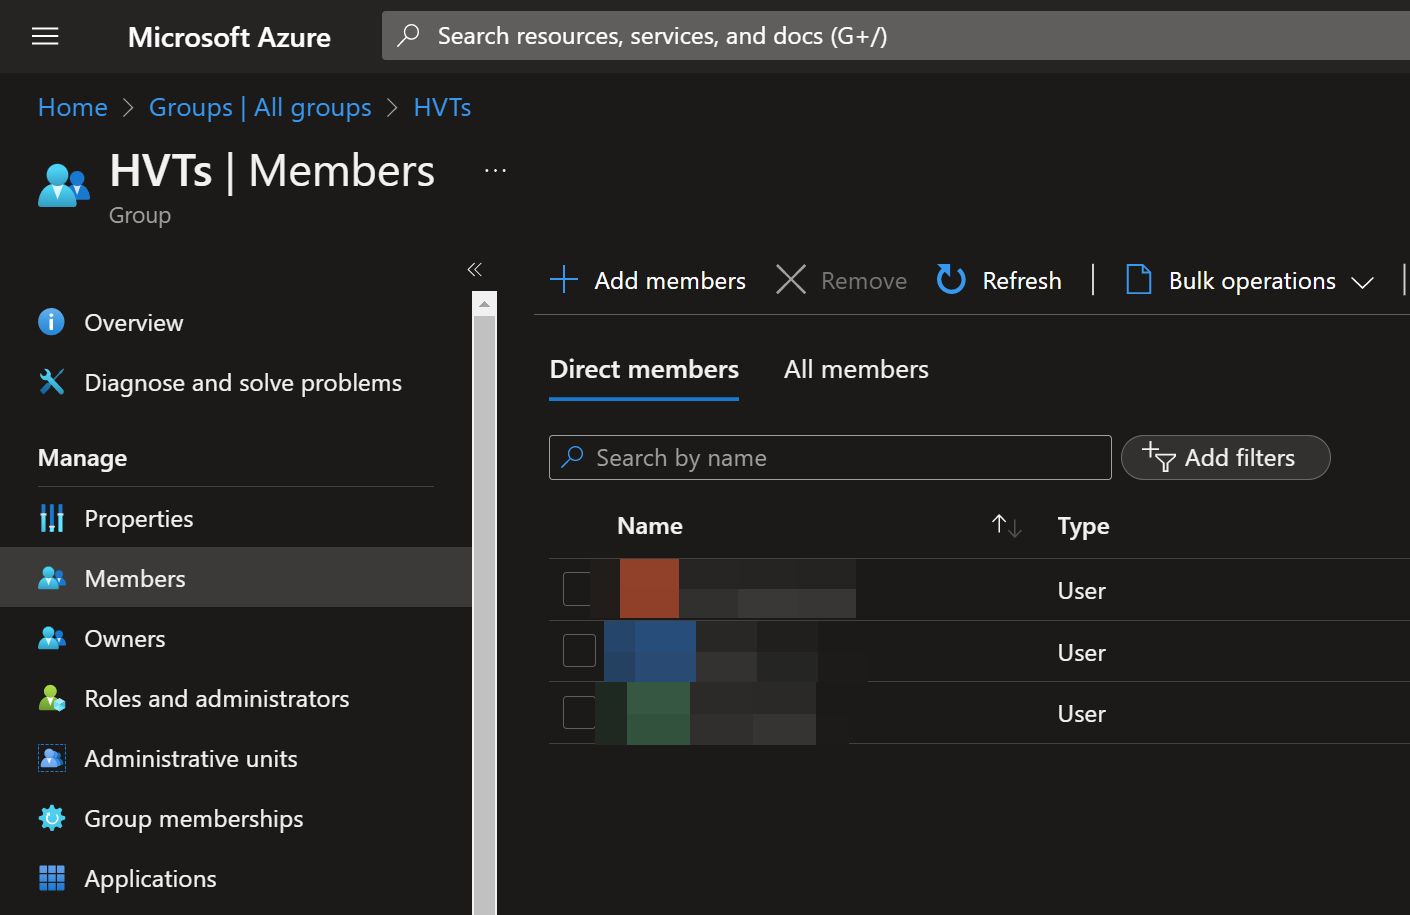
Task: Click User type in blue-avatar row
Action: tap(1081, 652)
